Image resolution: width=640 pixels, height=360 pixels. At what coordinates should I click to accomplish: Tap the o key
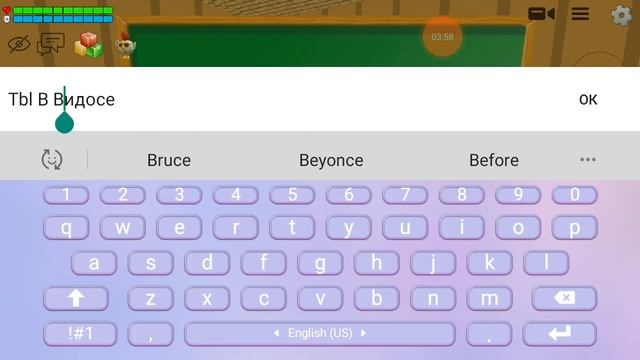(x=518, y=227)
